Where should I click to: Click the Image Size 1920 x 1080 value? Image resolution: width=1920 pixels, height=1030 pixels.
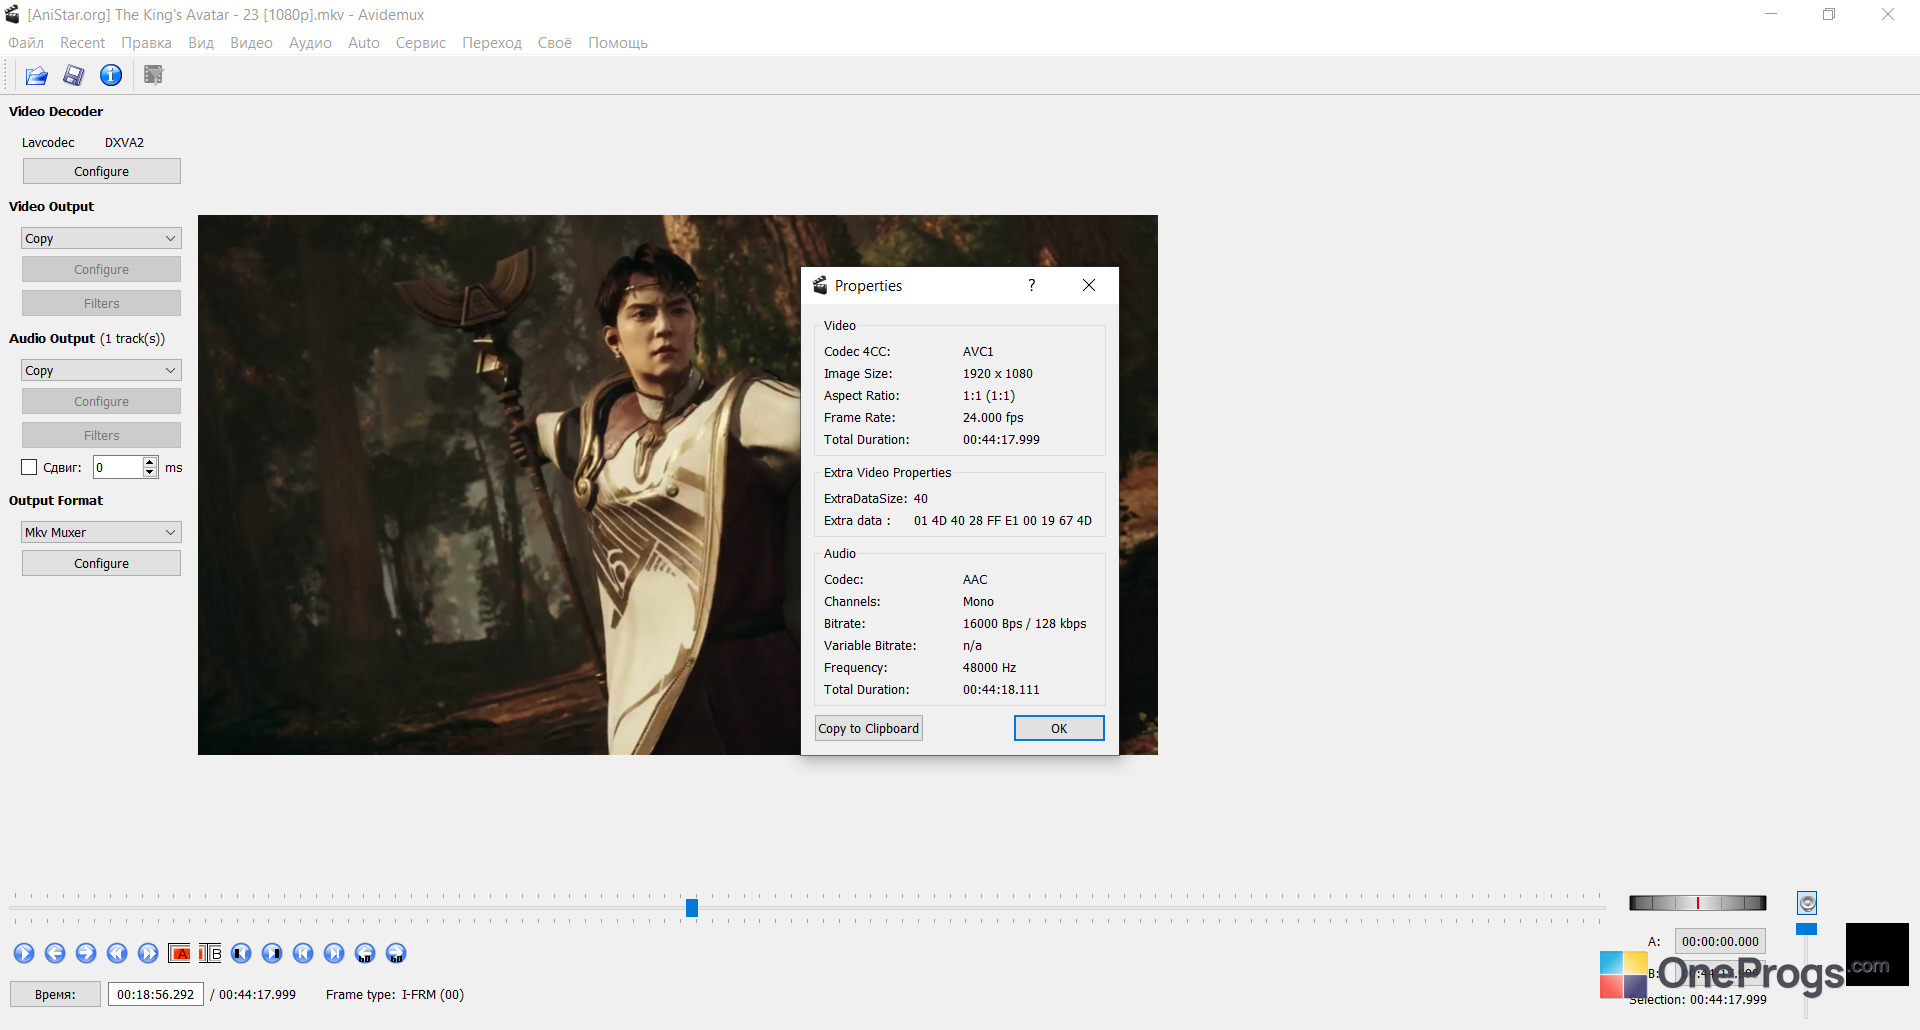coord(998,373)
